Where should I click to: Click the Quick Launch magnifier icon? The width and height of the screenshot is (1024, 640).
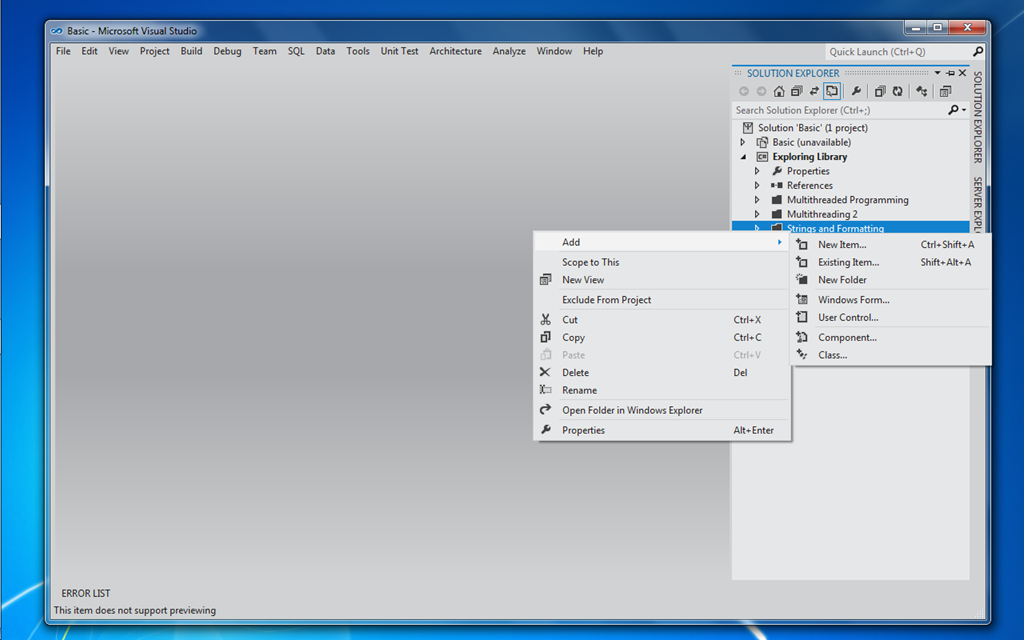pyautogui.click(x=978, y=52)
